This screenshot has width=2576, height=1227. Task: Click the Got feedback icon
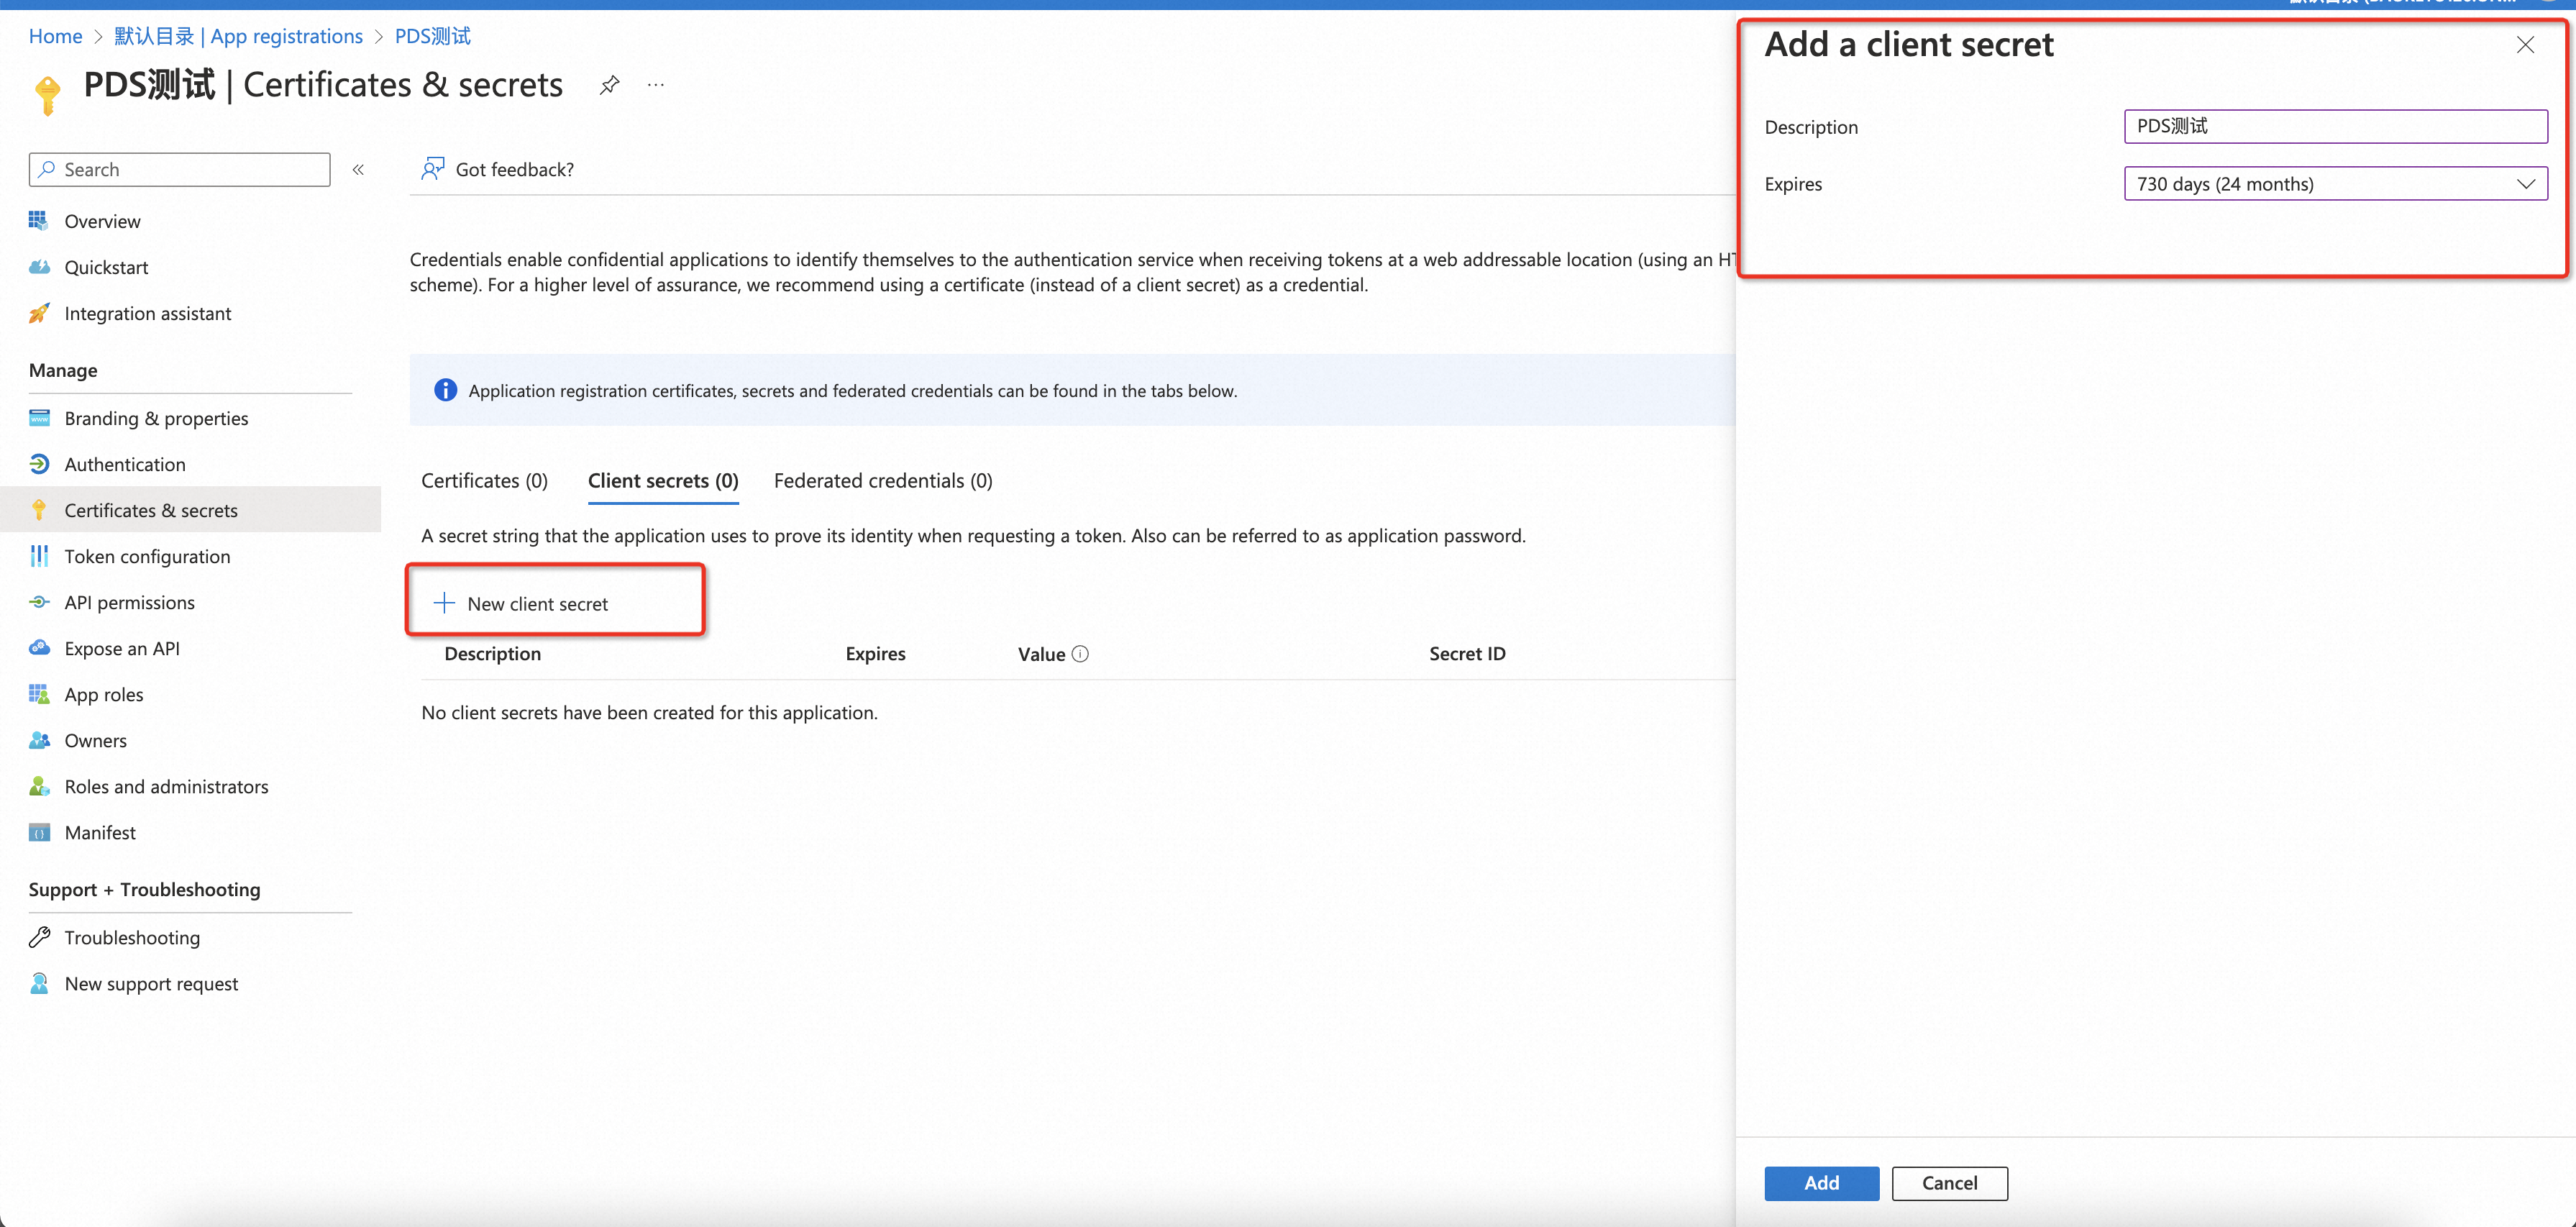tap(432, 169)
